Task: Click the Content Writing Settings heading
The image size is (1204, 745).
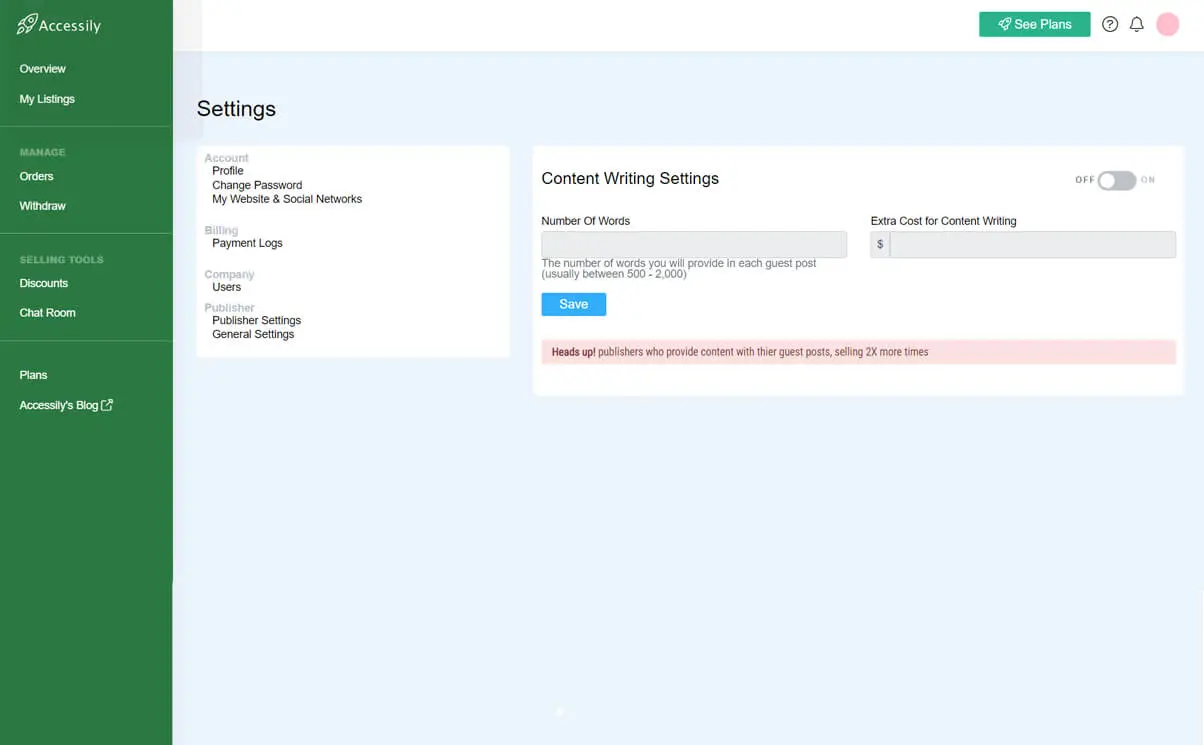Action: (630, 179)
